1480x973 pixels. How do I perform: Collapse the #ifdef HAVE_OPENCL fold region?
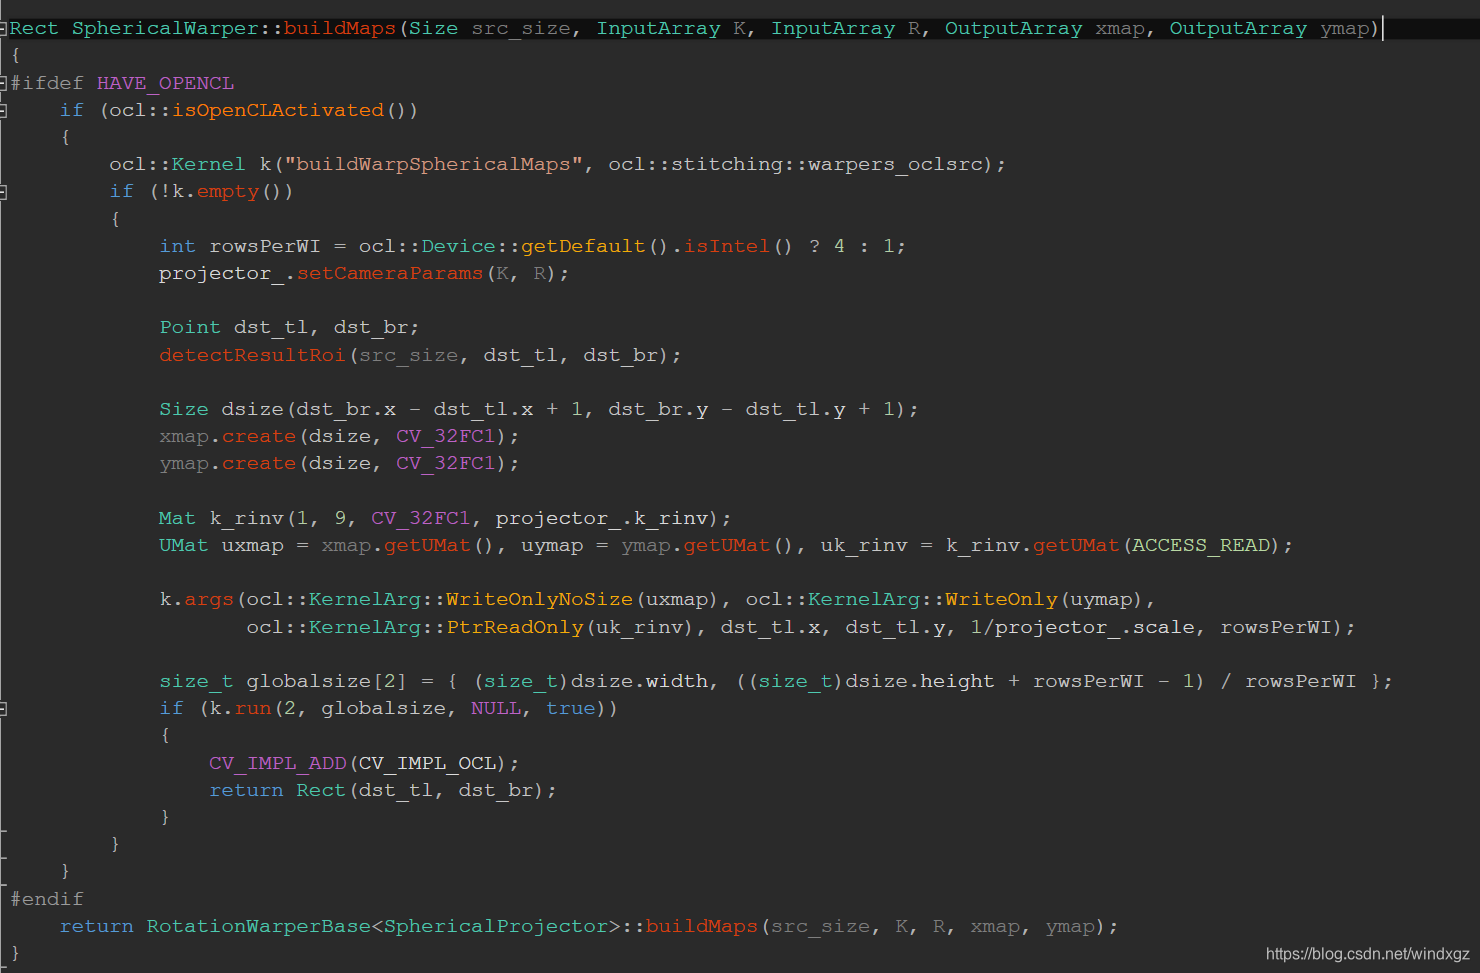[x=5, y=82]
